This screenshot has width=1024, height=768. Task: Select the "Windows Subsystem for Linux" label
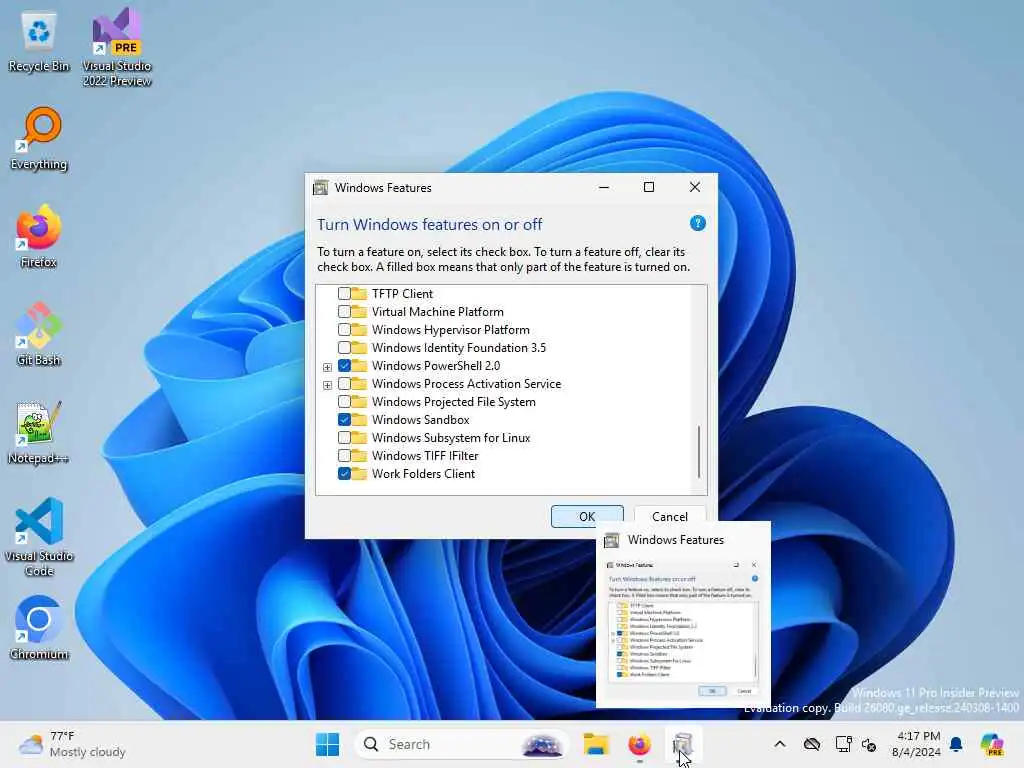451,438
